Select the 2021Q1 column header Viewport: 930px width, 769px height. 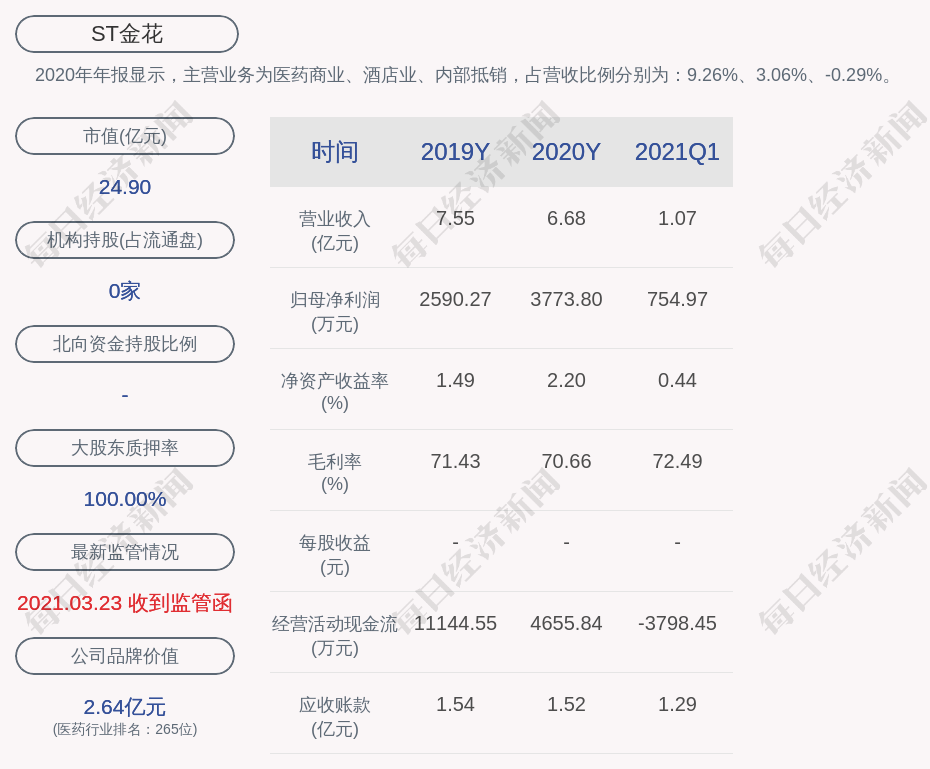677,152
